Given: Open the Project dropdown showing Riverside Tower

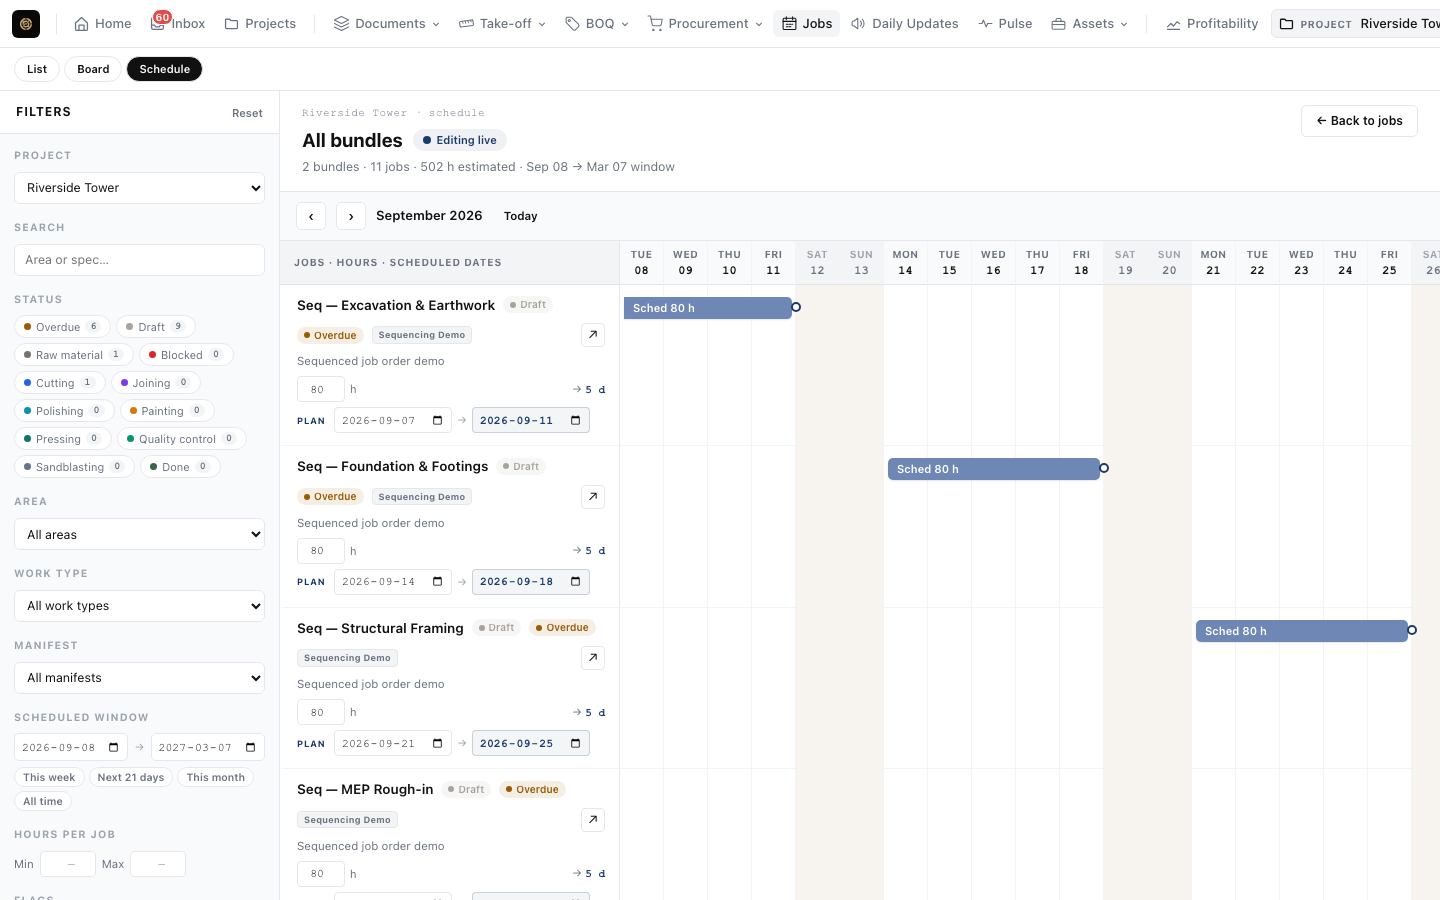Looking at the screenshot, I should (139, 188).
